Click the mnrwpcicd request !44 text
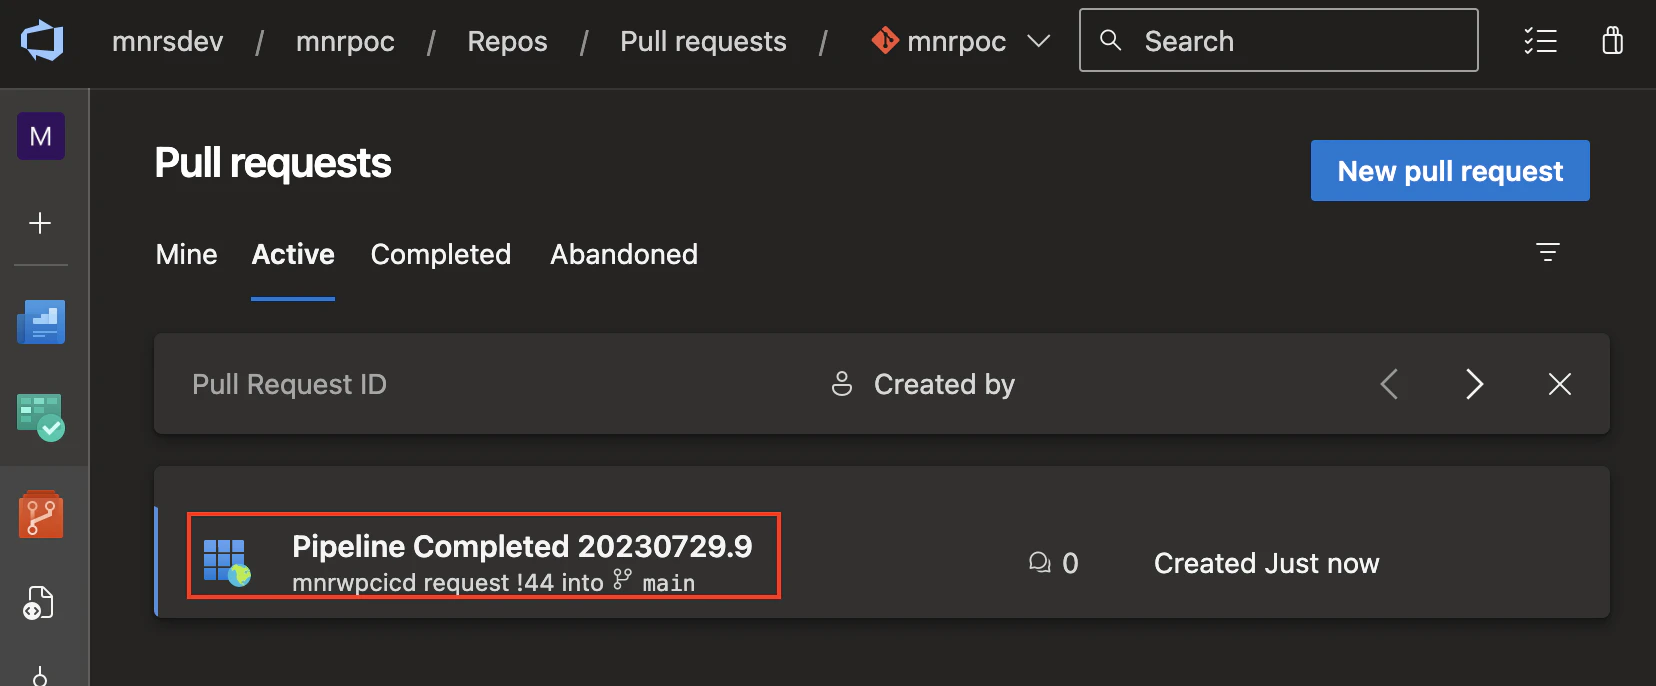The image size is (1656, 686). pos(423,583)
